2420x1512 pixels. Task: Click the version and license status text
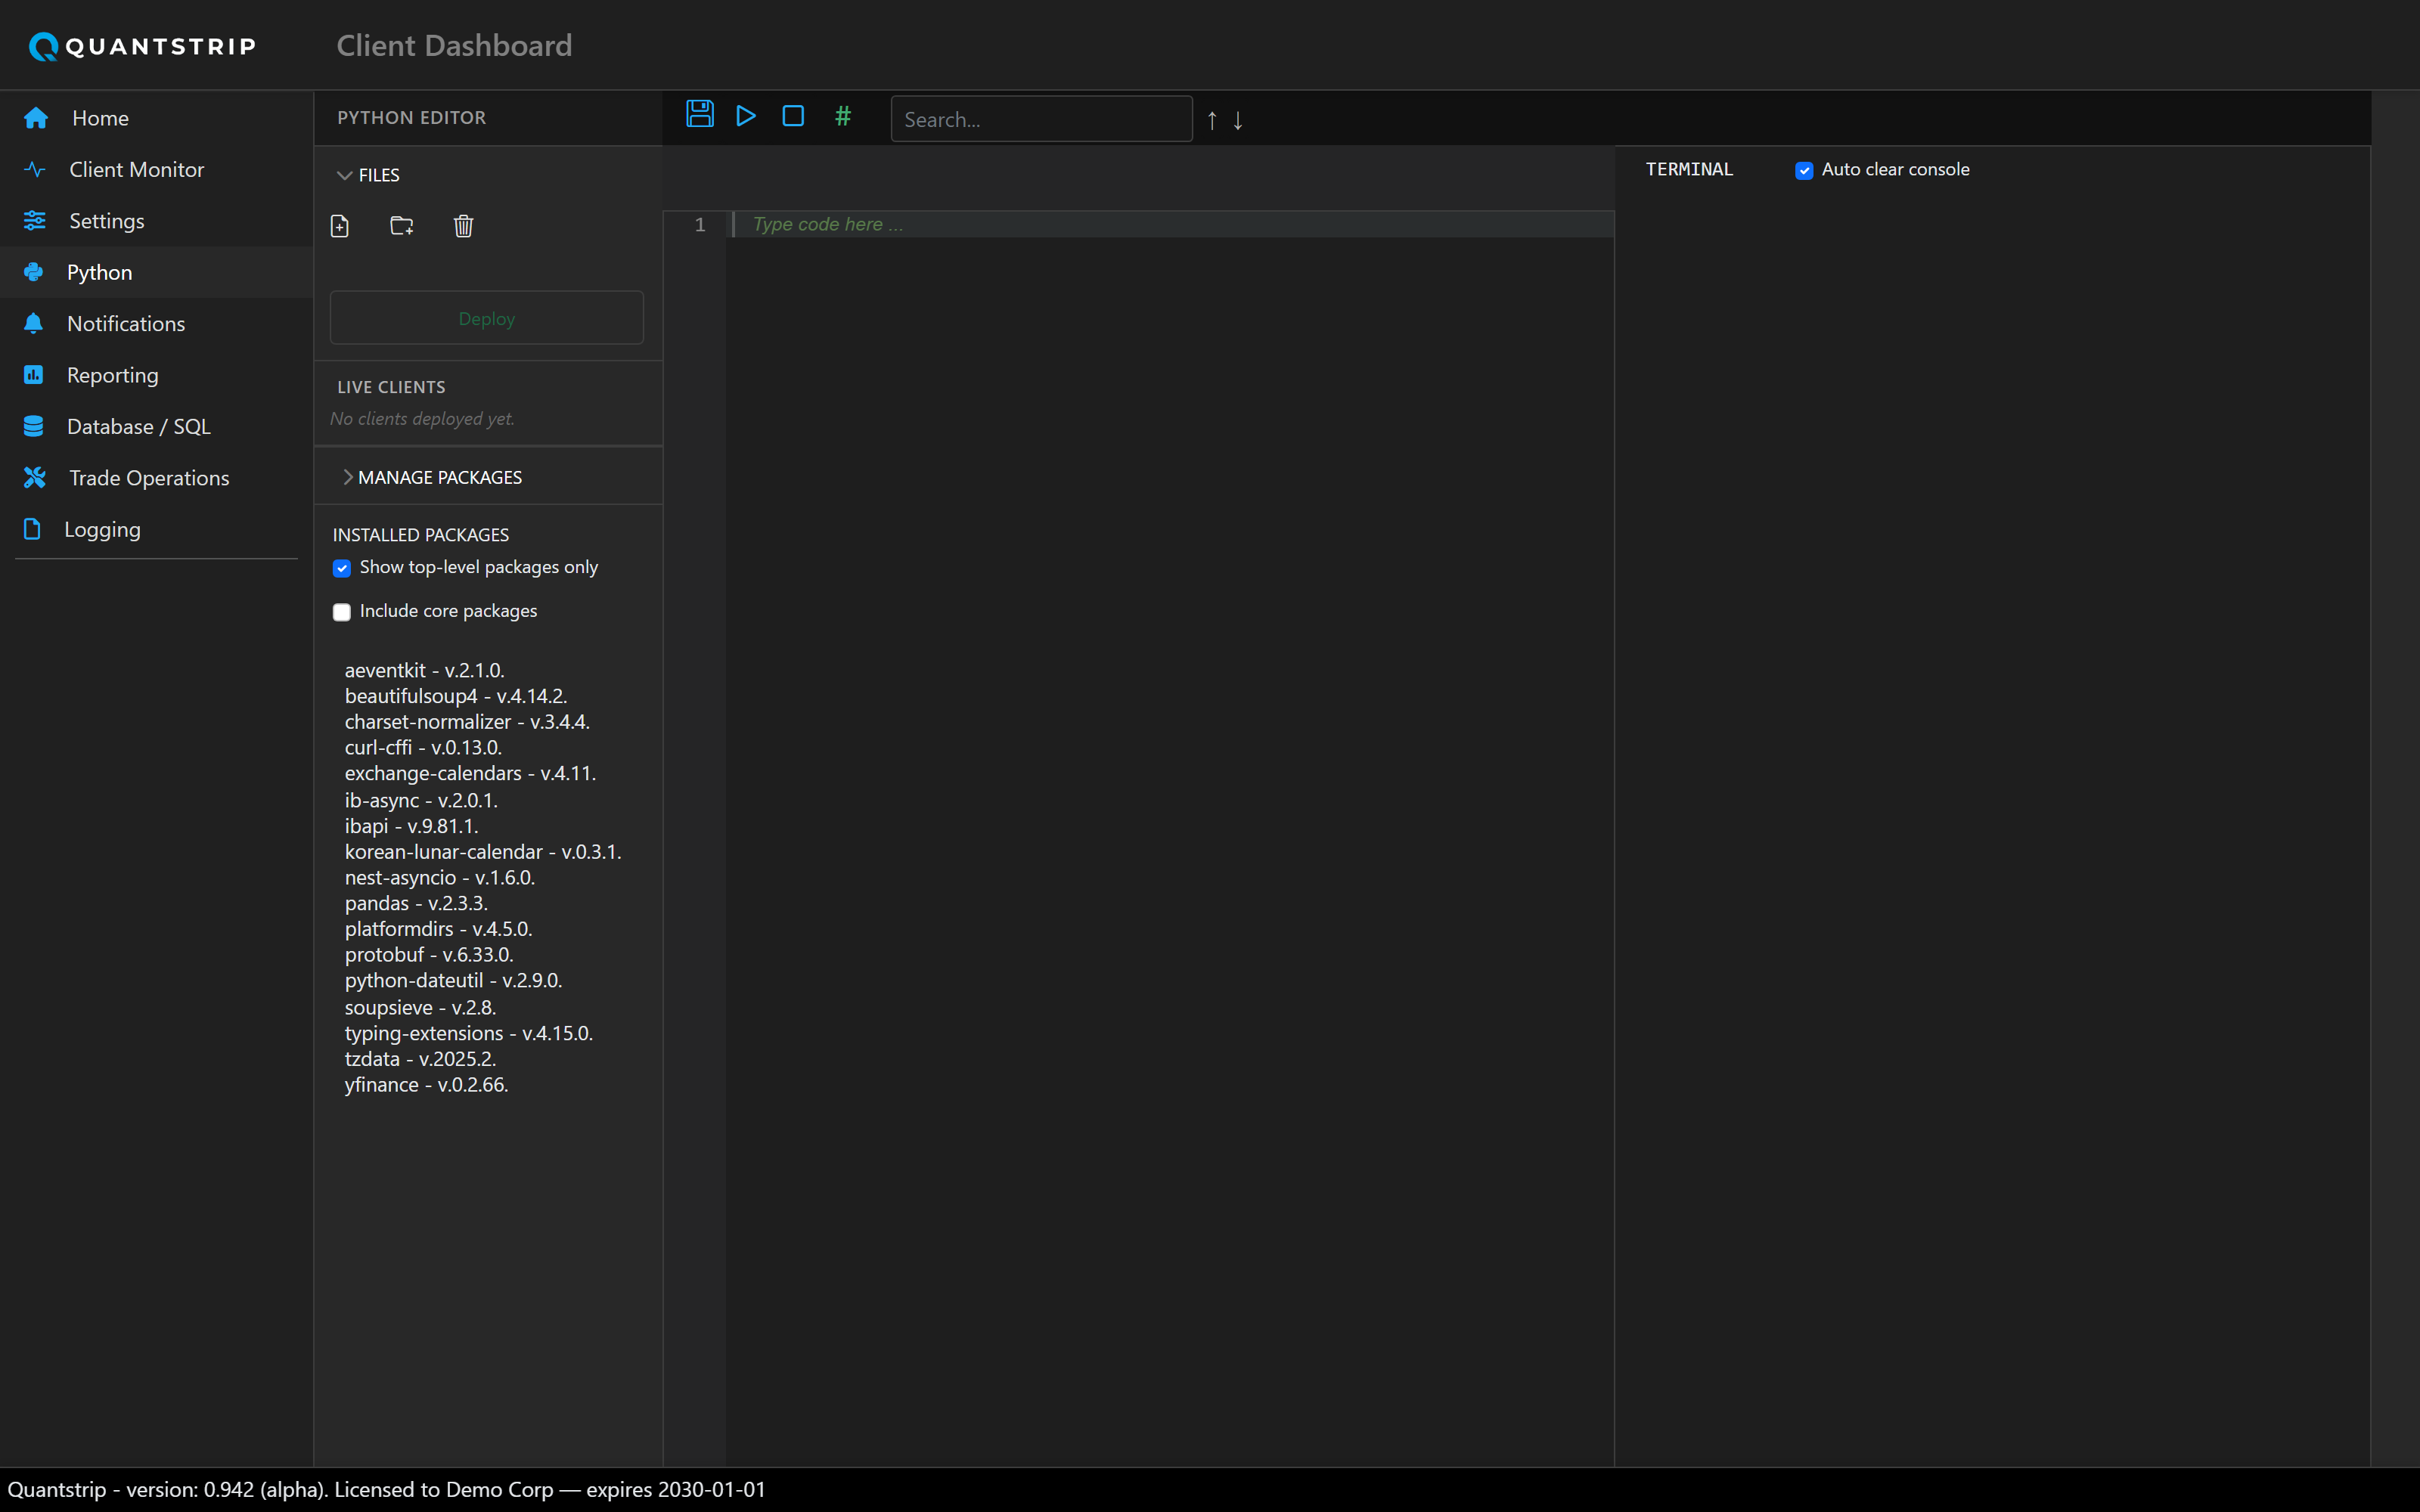[386, 1489]
